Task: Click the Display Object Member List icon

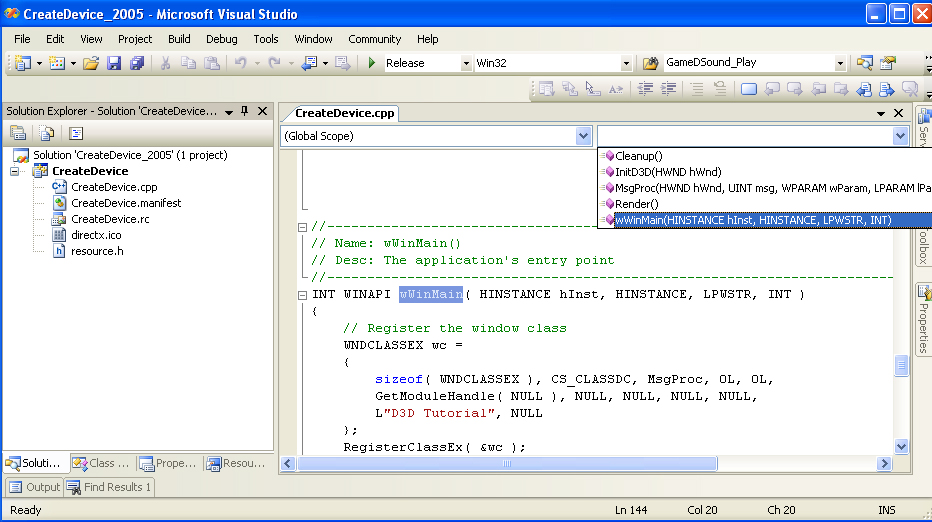Action: point(546,89)
